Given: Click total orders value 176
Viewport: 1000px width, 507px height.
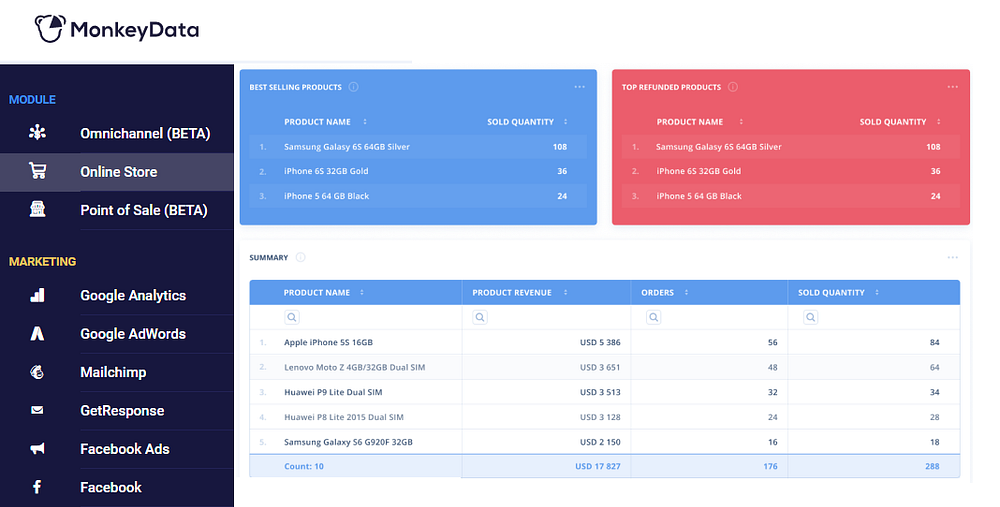Looking at the screenshot, I should pyautogui.click(x=770, y=466).
